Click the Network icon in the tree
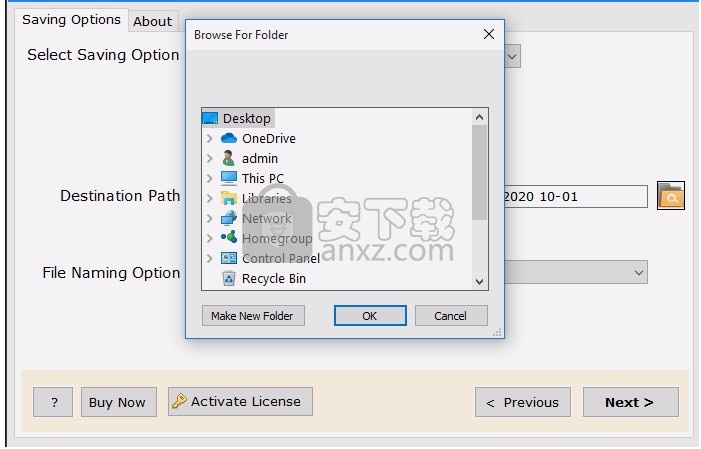 point(229,218)
